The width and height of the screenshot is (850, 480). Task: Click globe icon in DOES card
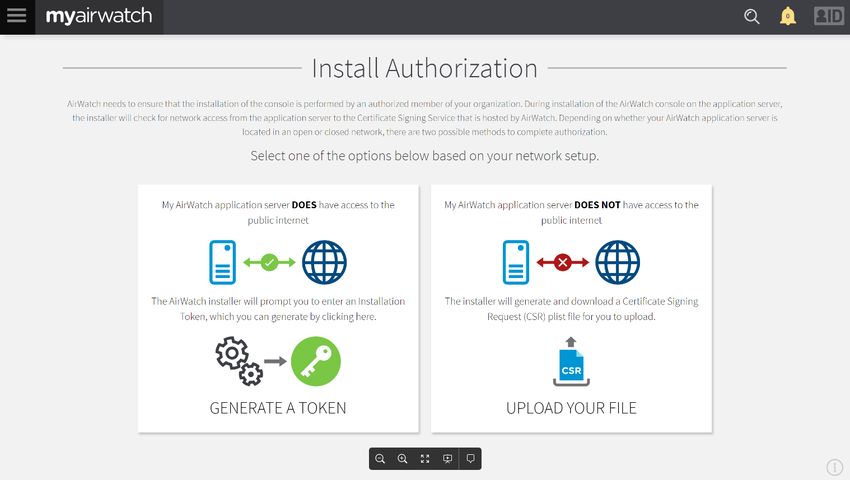coord(324,263)
